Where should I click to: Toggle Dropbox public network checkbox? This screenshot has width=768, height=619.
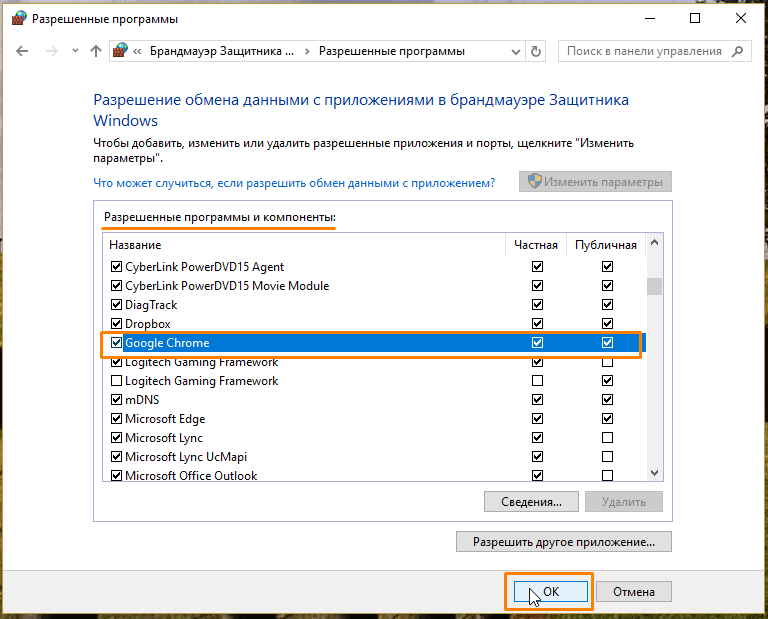[x=607, y=324]
